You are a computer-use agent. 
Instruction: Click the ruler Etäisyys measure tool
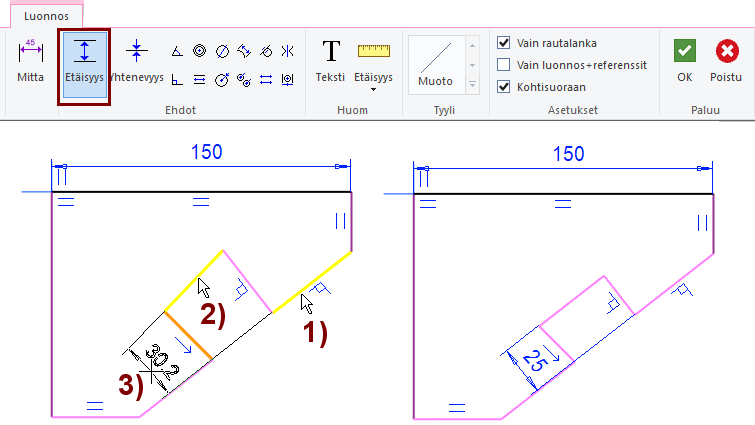373,61
